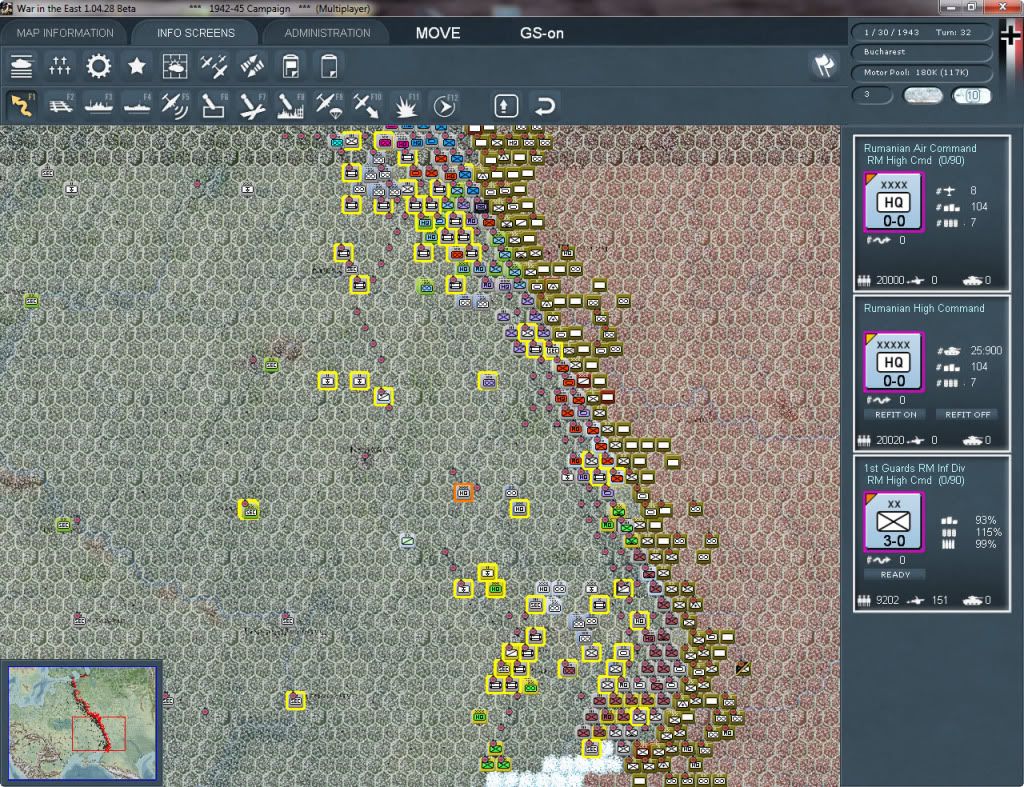The image size is (1024, 787).
Task: Open the blank clipboard report icon
Action: point(329,66)
